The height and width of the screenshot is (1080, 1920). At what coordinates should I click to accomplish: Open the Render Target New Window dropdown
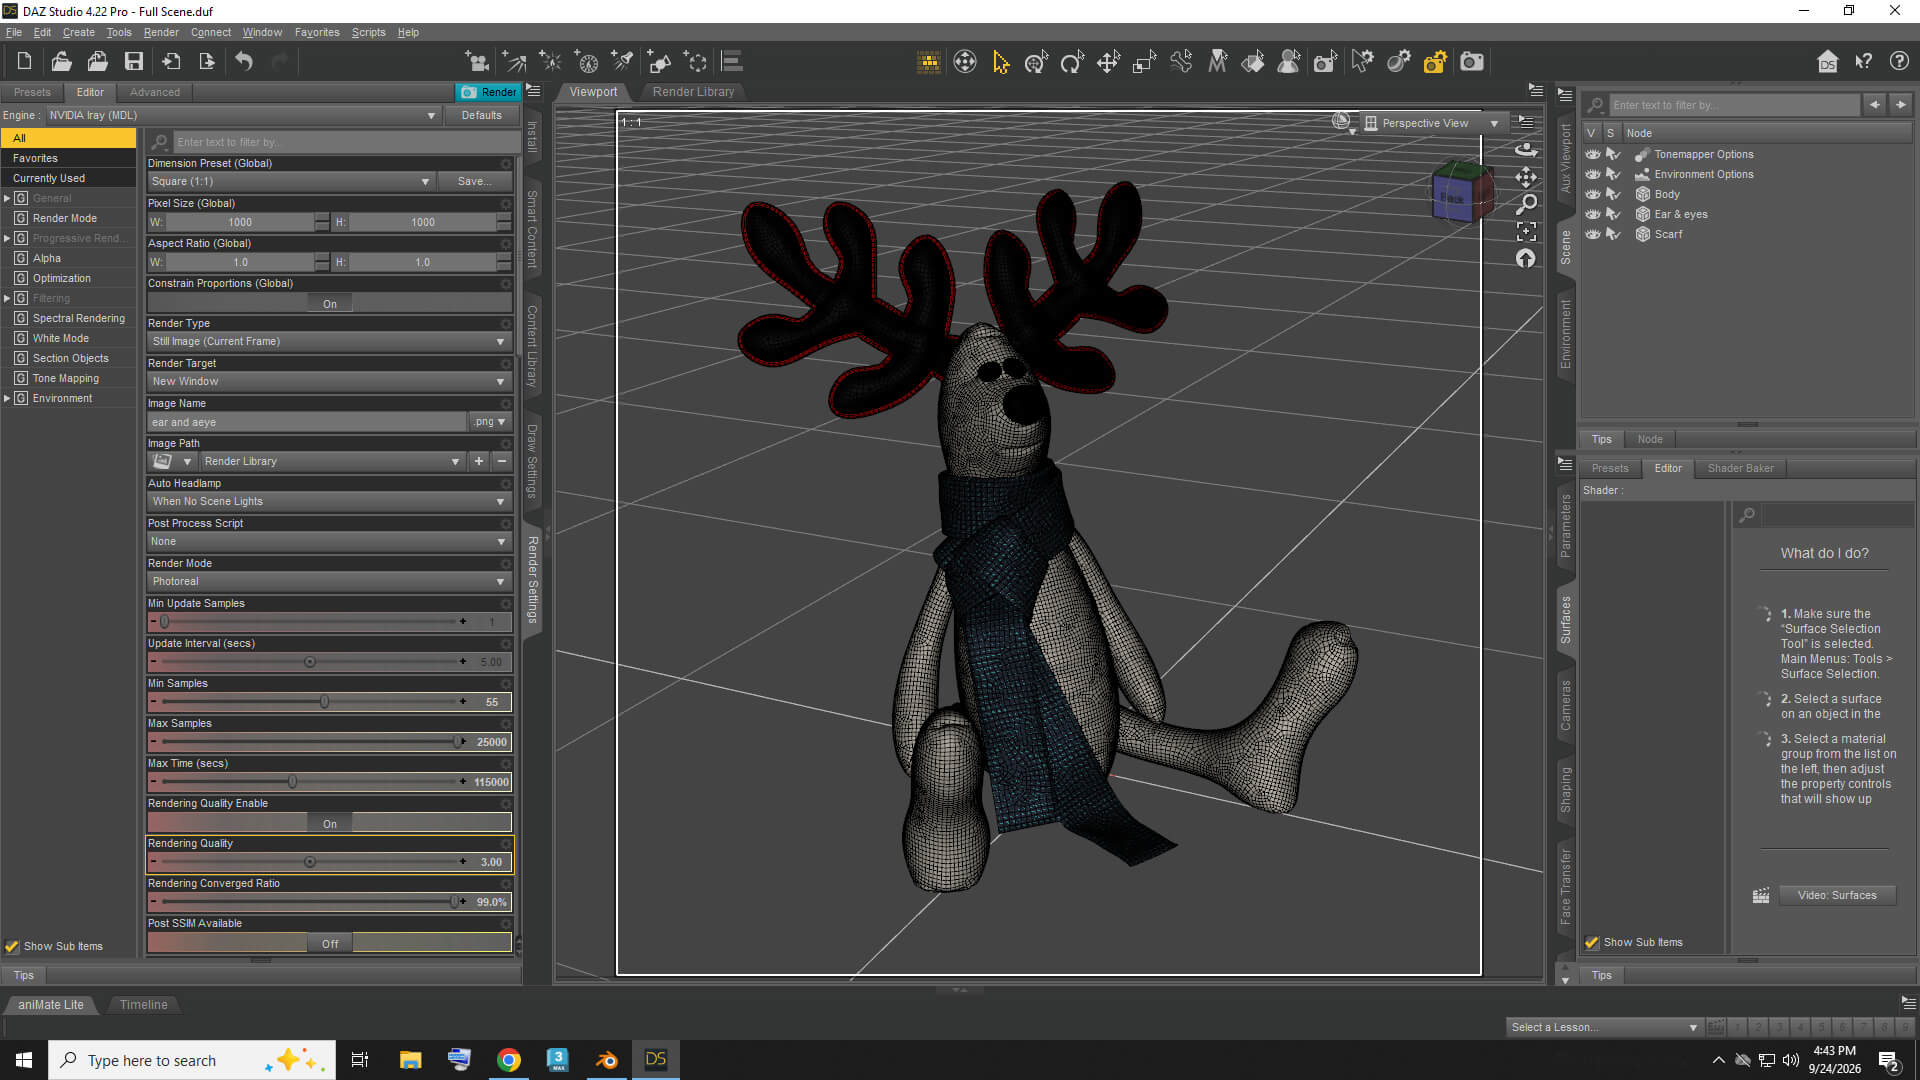(x=329, y=381)
